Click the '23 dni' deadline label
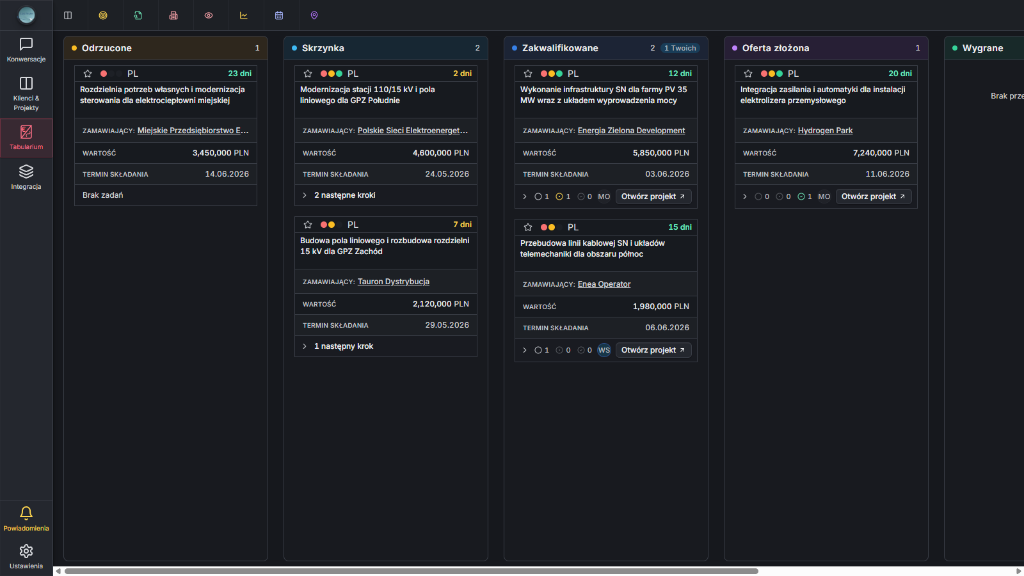 coord(240,74)
